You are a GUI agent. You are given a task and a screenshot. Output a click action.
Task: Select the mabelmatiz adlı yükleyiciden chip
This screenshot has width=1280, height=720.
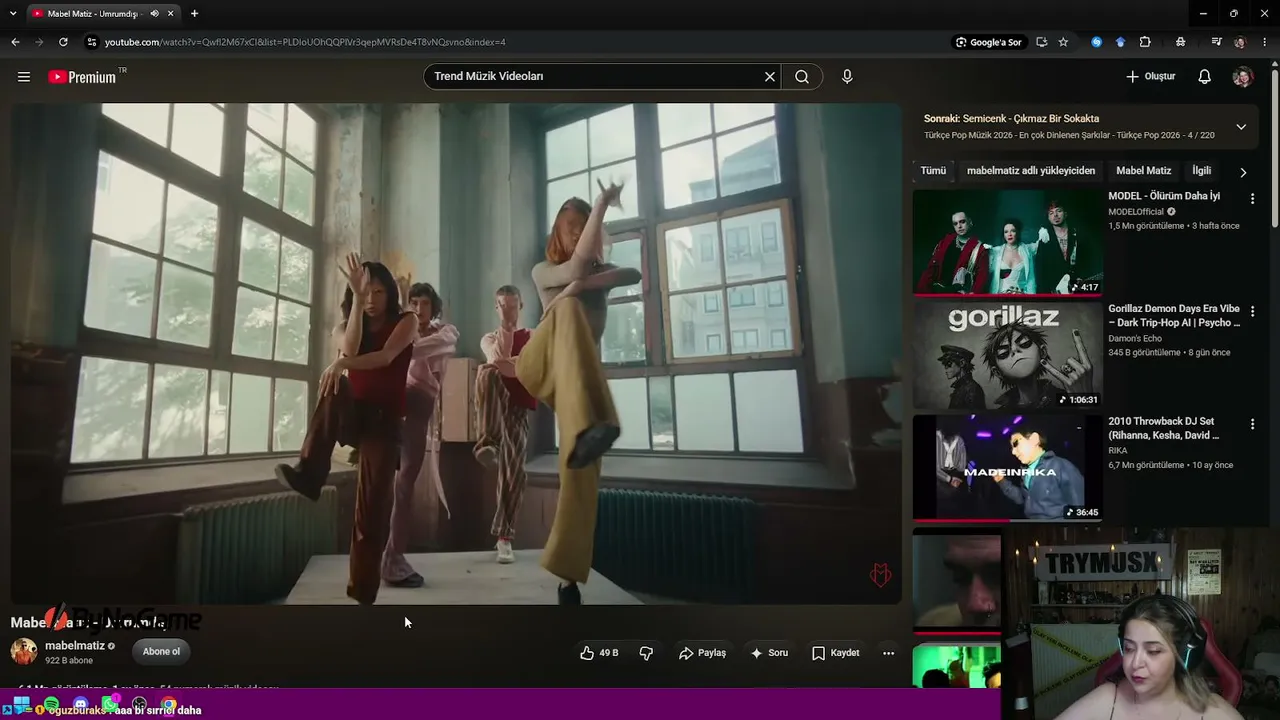[1031, 171]
